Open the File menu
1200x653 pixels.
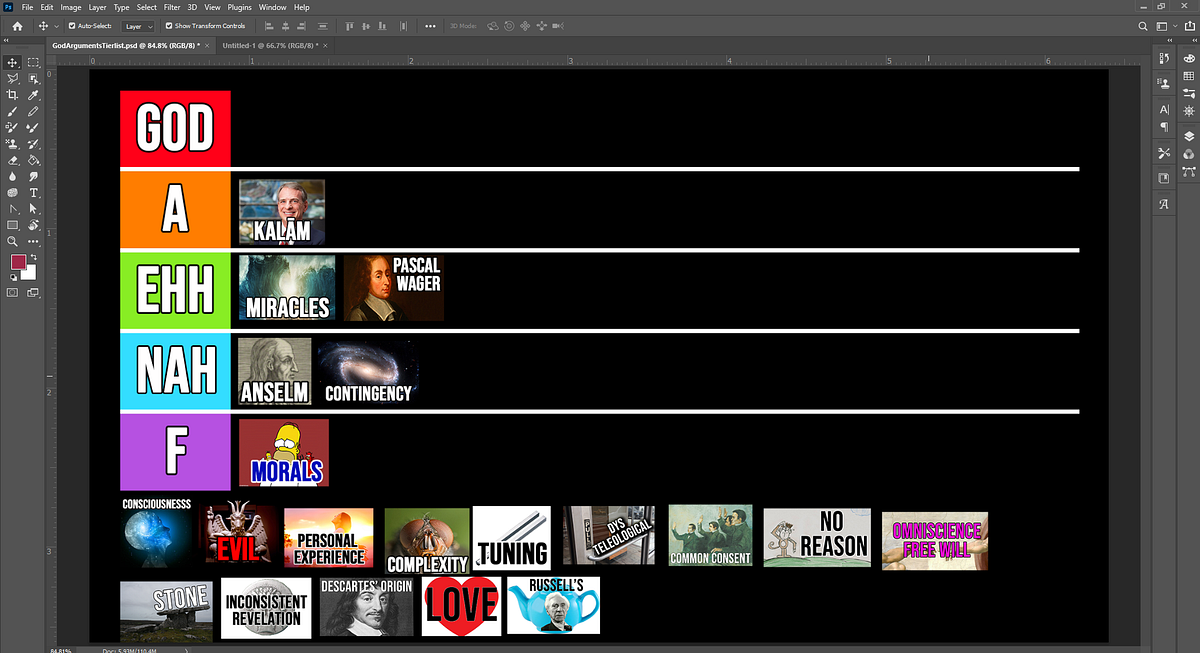pos(27,7)
